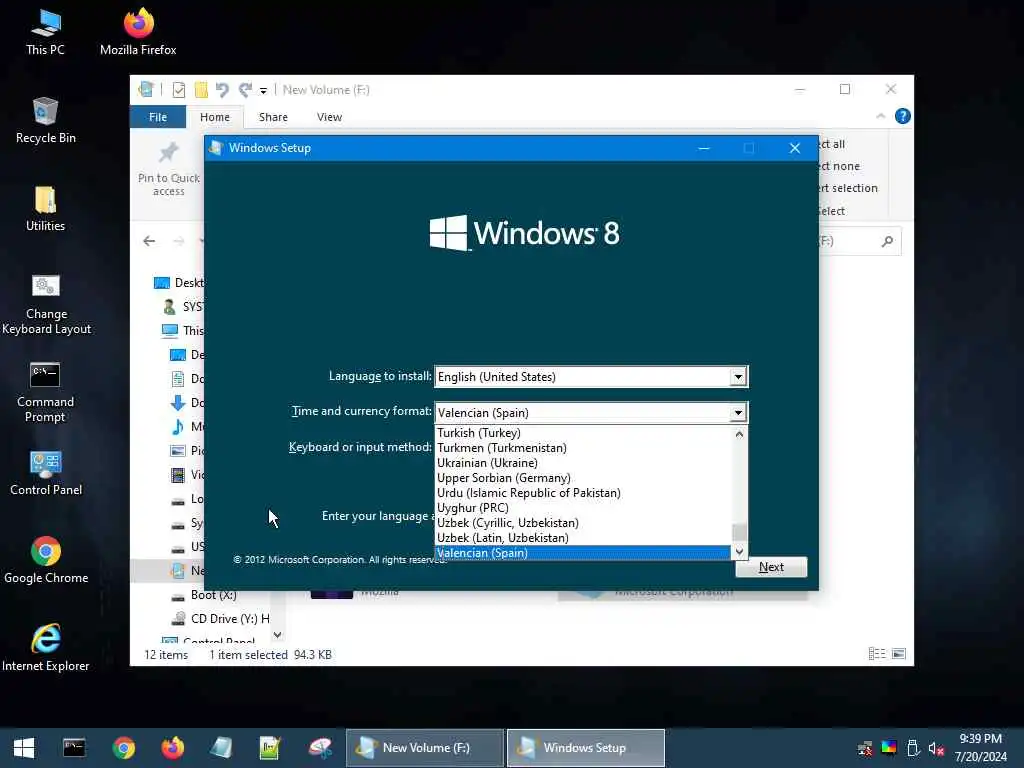The image size is (1024, 768).
Task: Expand nav pane scroll down arrow
Action: click(278, 634)
